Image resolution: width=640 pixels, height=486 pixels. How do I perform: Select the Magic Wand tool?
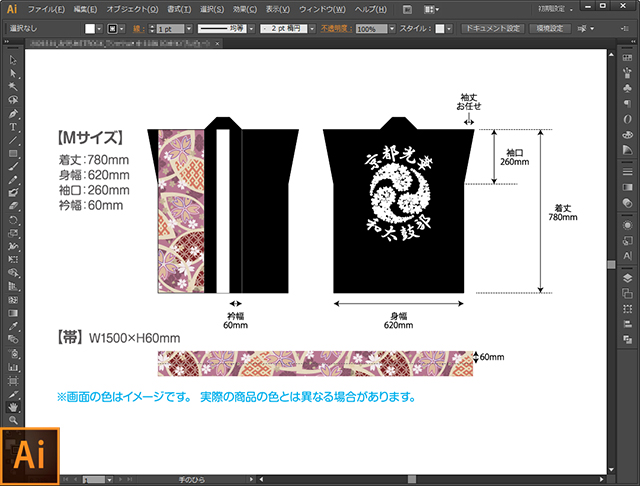13,87
